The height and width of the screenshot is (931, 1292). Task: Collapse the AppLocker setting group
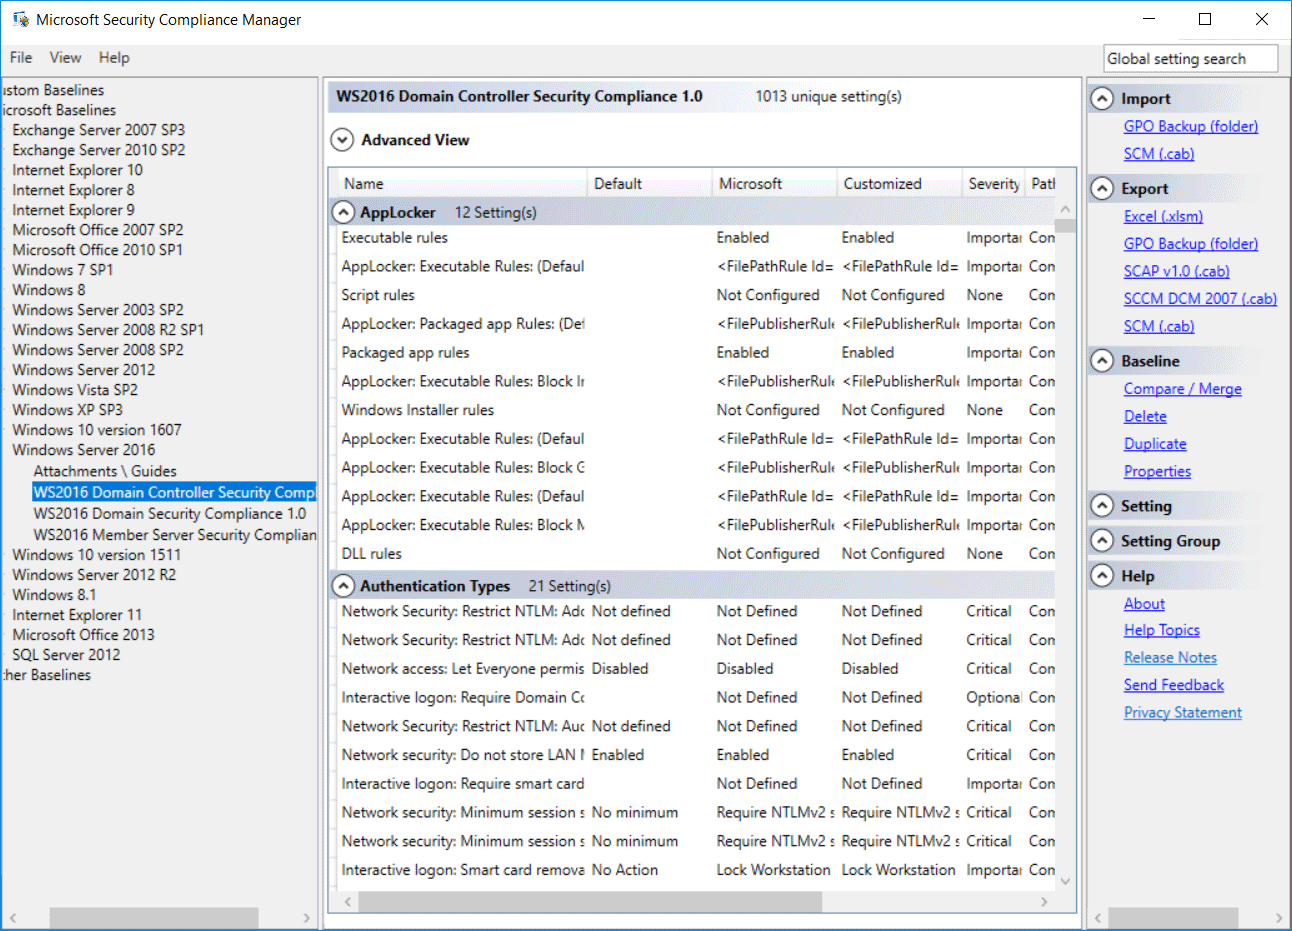coord(343,212)
